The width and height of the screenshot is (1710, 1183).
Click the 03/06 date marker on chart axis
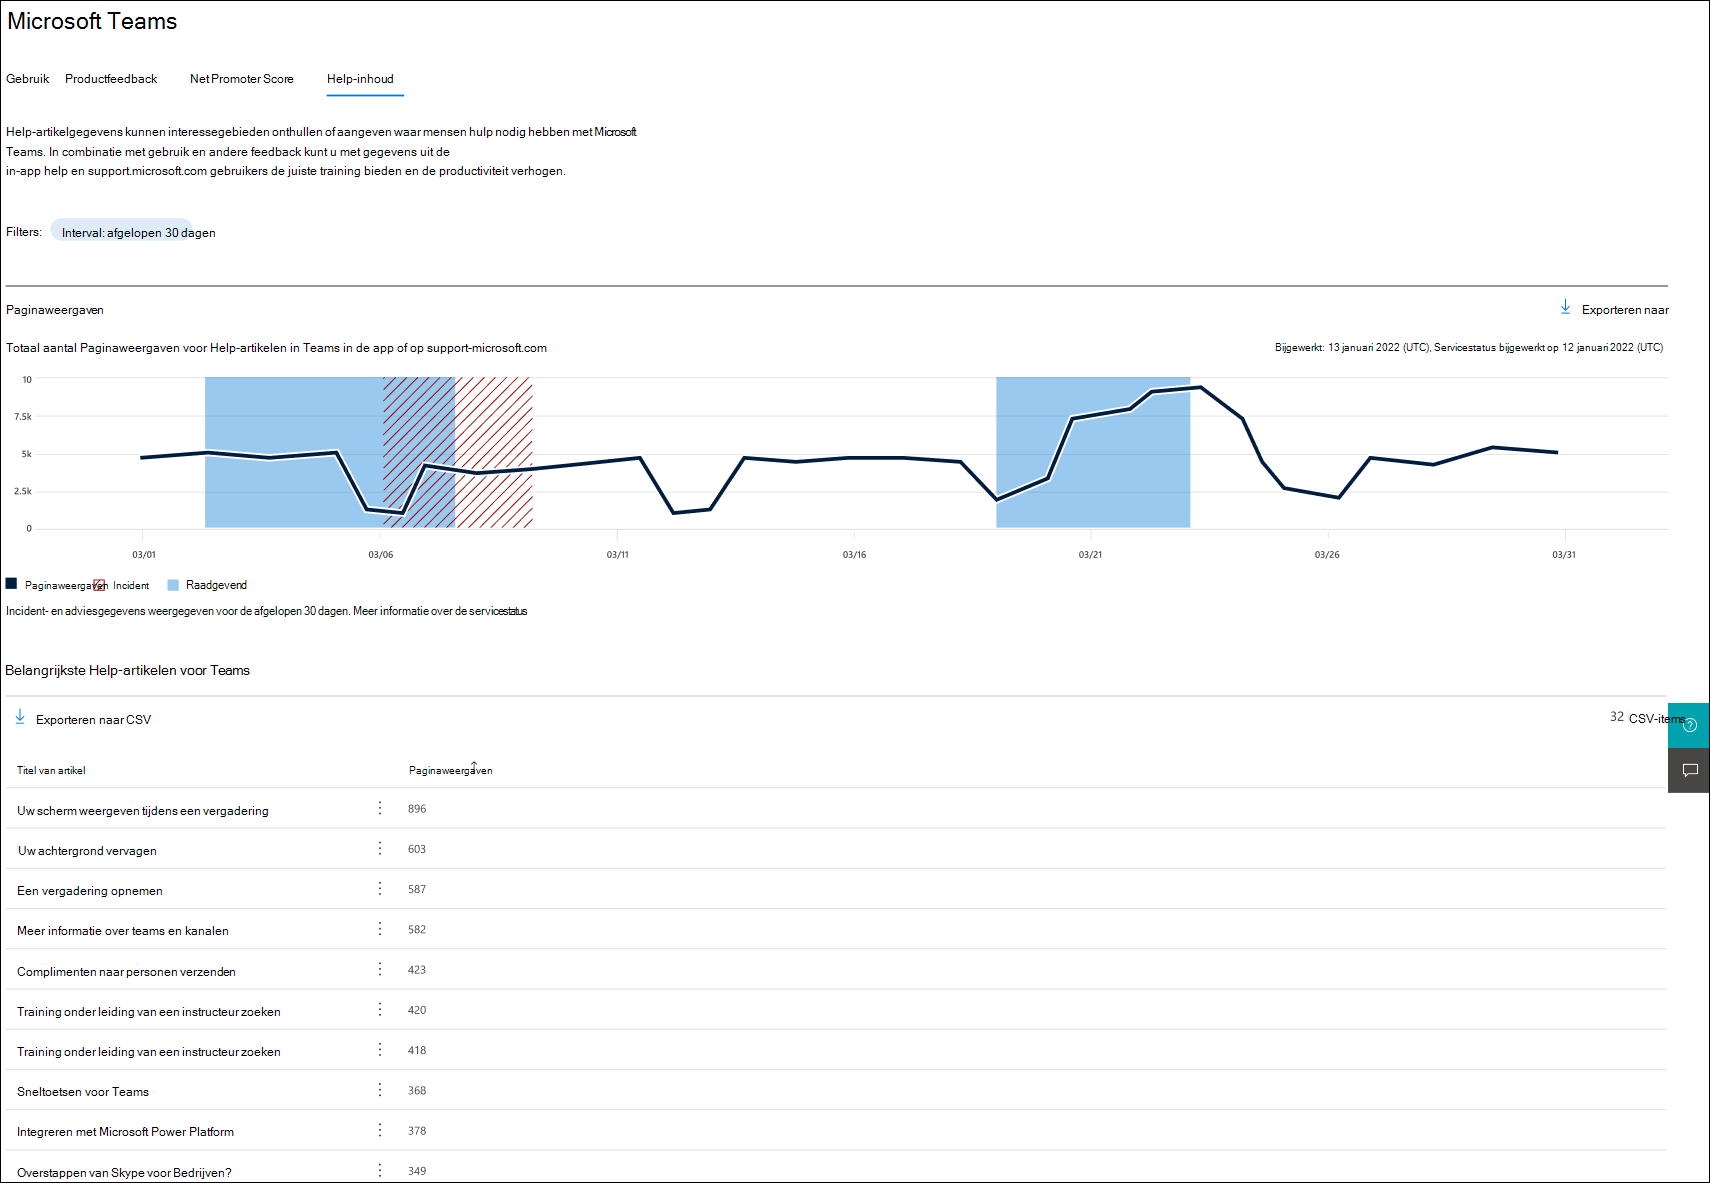(x=380, y=555)
